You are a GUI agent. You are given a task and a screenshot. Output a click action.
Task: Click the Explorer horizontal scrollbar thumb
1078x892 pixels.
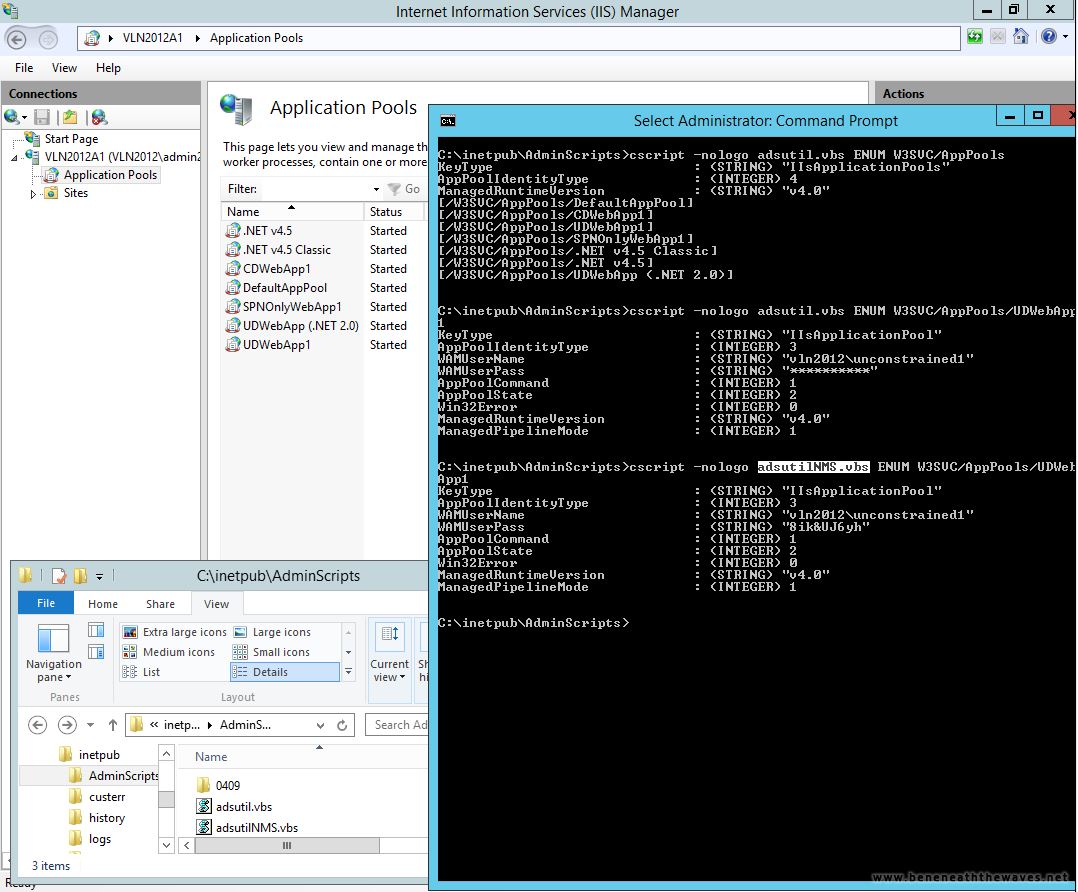(287, 845)
